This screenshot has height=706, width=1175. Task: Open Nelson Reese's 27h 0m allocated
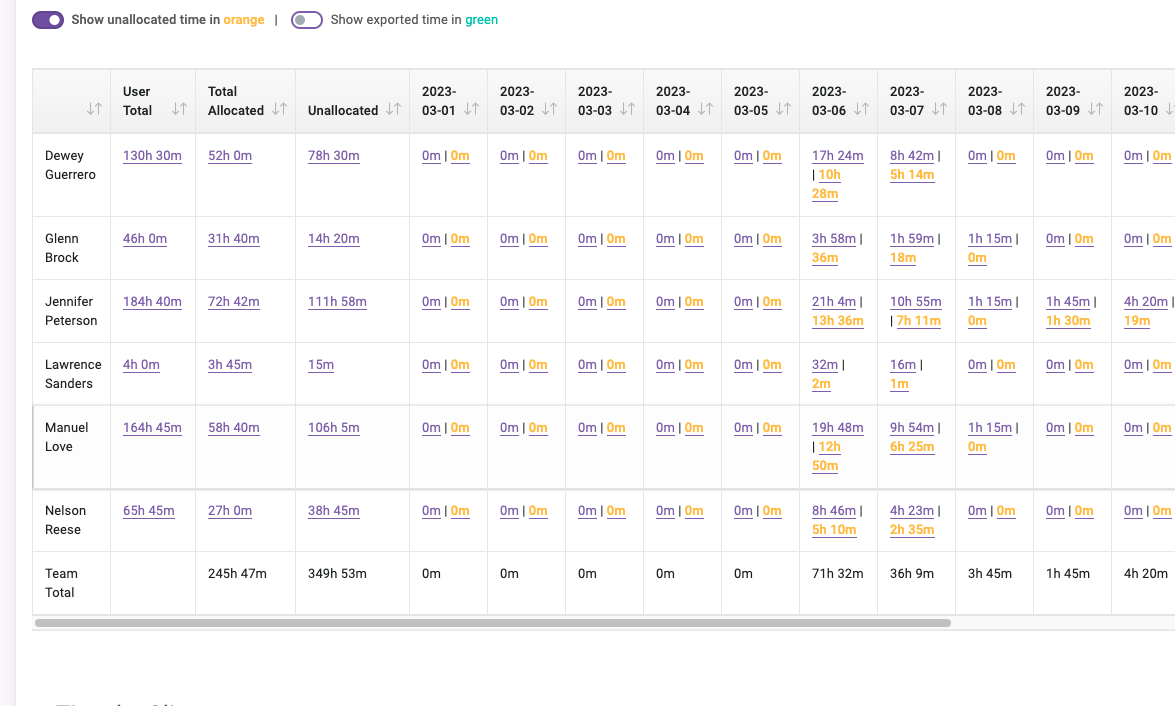[229, 511]
